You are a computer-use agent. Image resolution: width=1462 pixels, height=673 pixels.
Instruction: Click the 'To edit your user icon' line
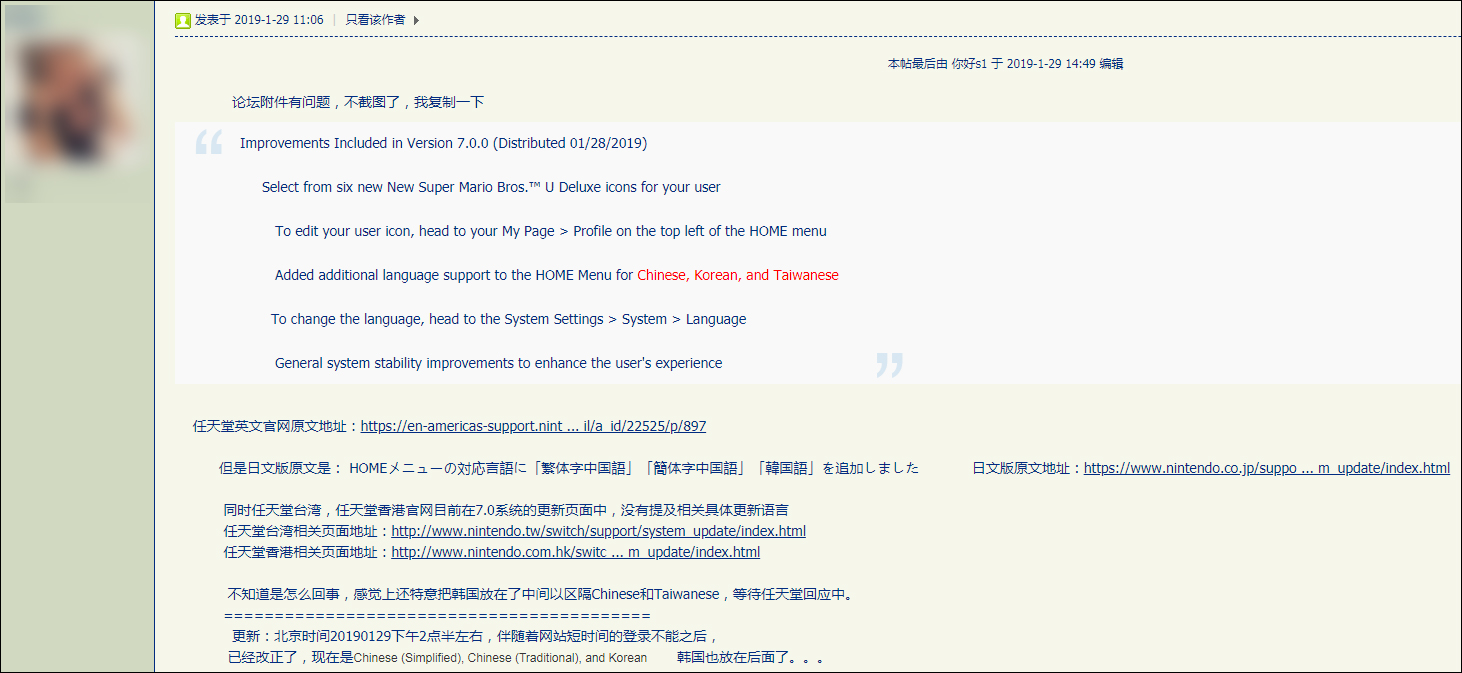coord(551,231)
